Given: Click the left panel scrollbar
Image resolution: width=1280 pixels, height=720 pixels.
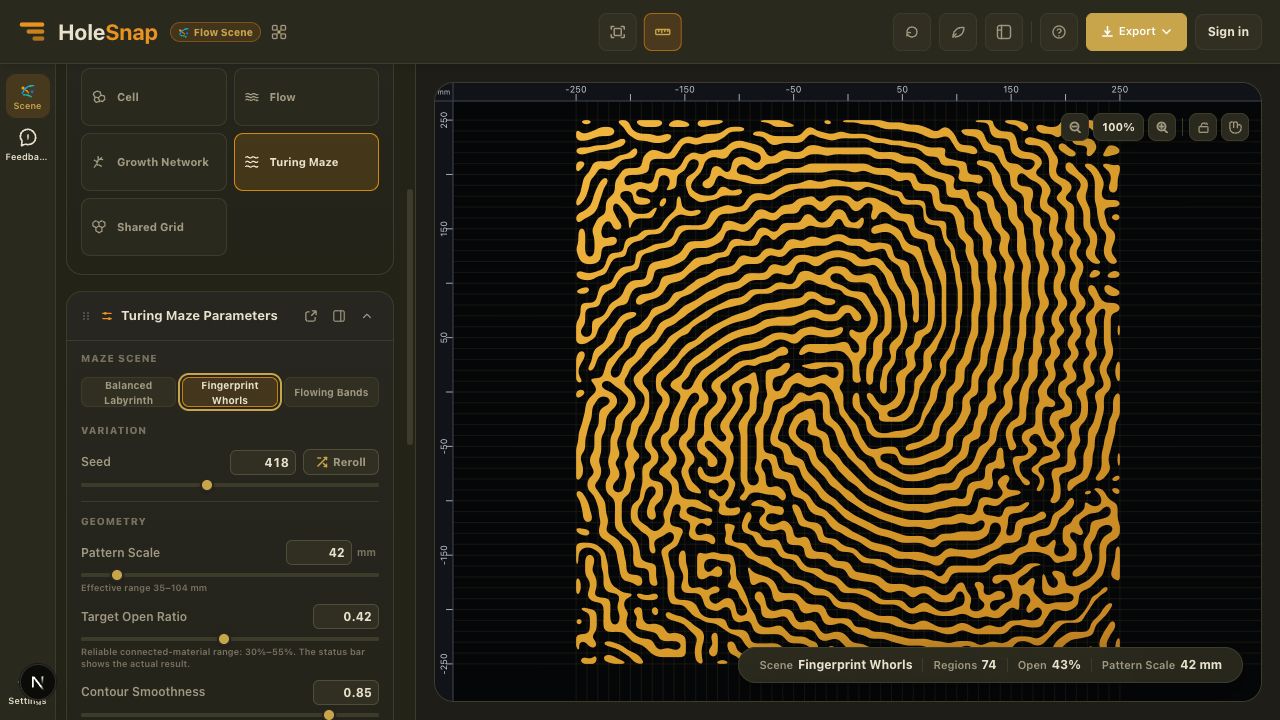Looking at the screenshot, I should click(x=409, y=317).
